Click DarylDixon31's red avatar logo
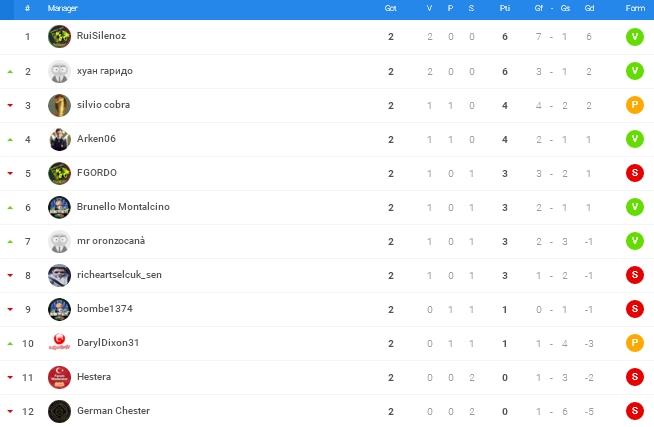Image resolution: width=654 pixels, height=427 pixels. [59, 343]
